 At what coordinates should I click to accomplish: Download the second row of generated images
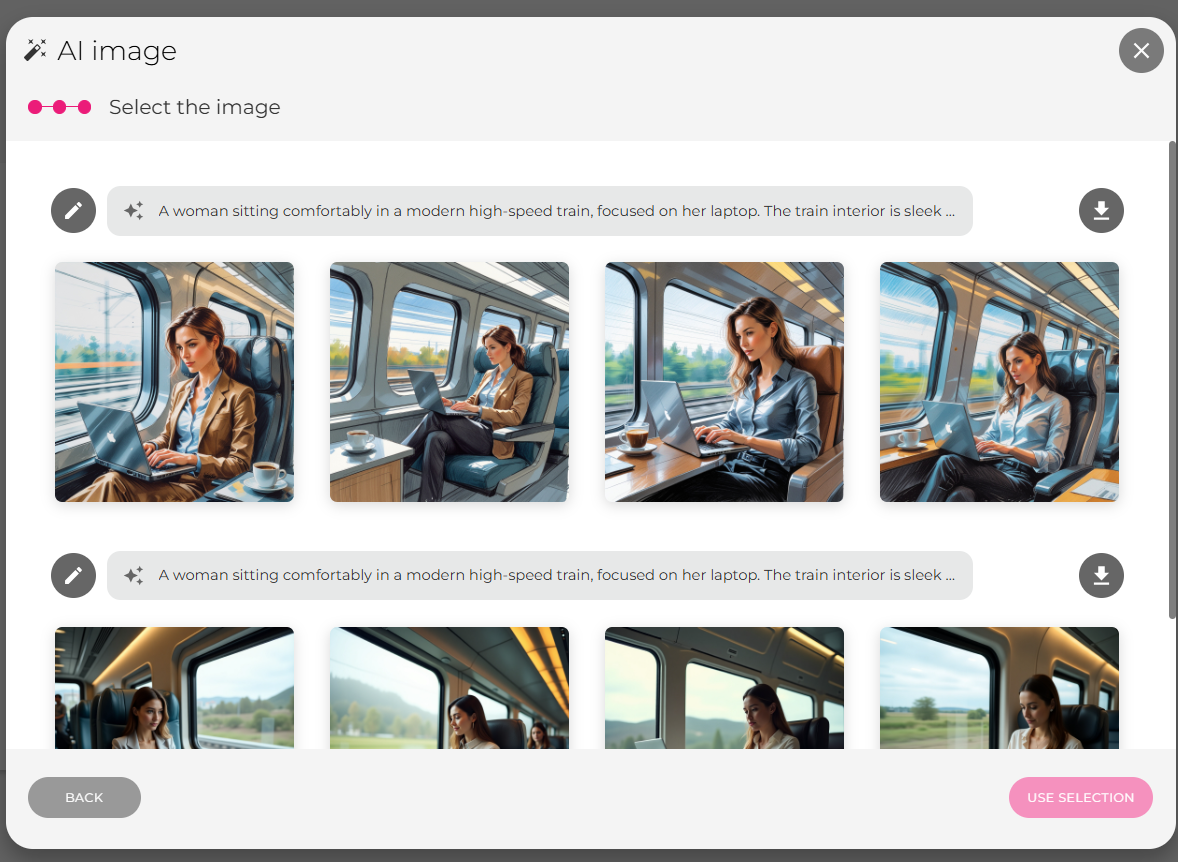click(x=1101, y=576)
